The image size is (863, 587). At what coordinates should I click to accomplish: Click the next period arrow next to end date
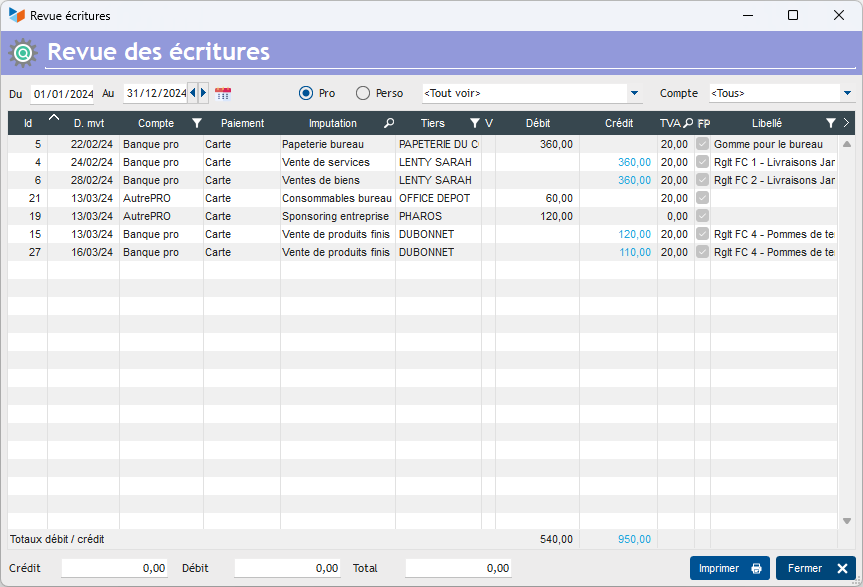(203, 93)
